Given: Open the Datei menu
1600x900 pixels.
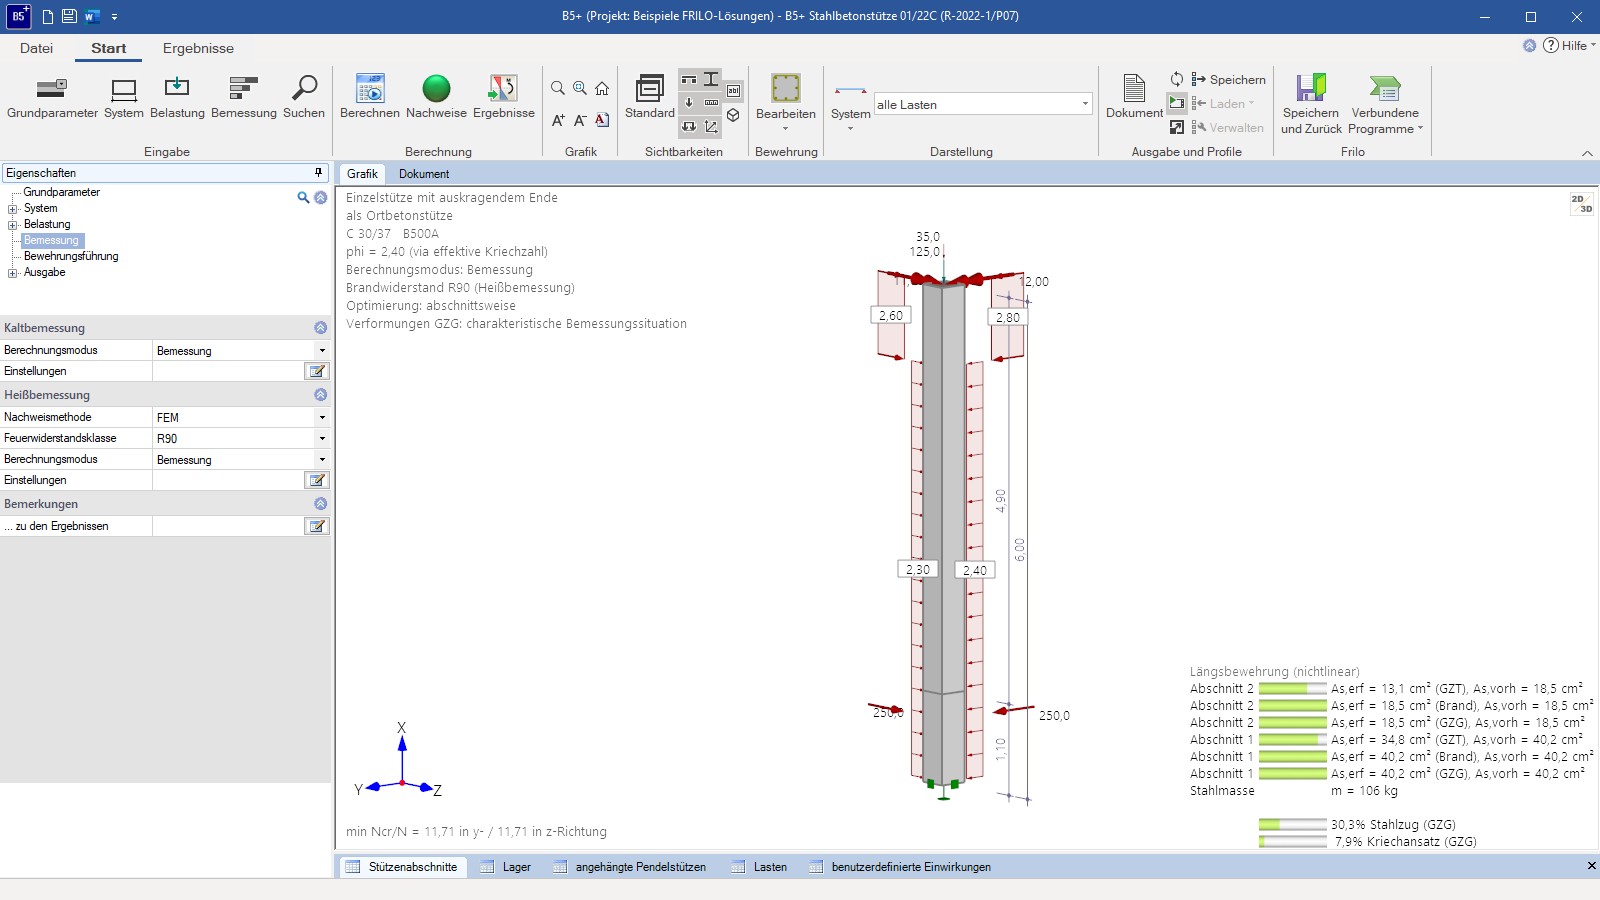Looking at the screenshot, I should click(36, 48).
